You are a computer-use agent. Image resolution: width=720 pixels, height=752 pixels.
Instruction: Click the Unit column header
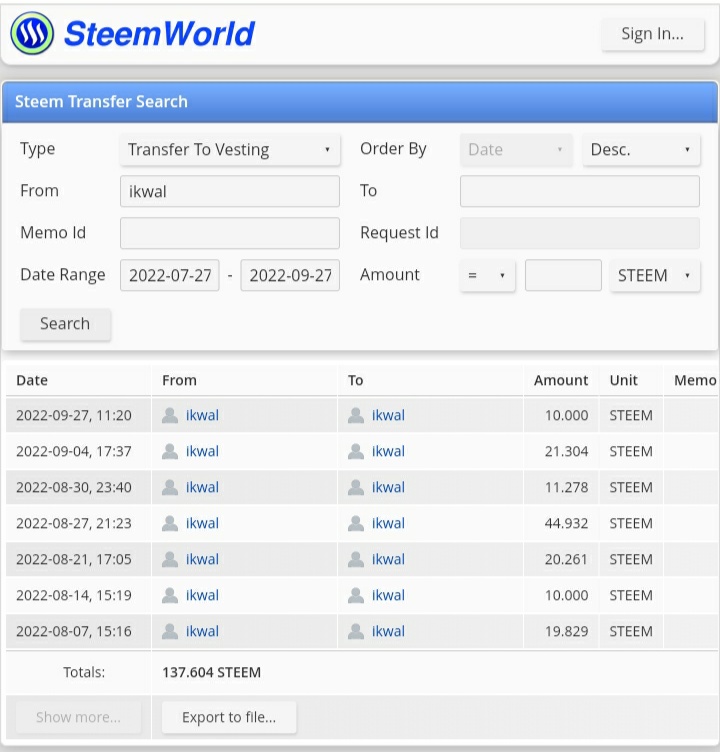point(624,380)
